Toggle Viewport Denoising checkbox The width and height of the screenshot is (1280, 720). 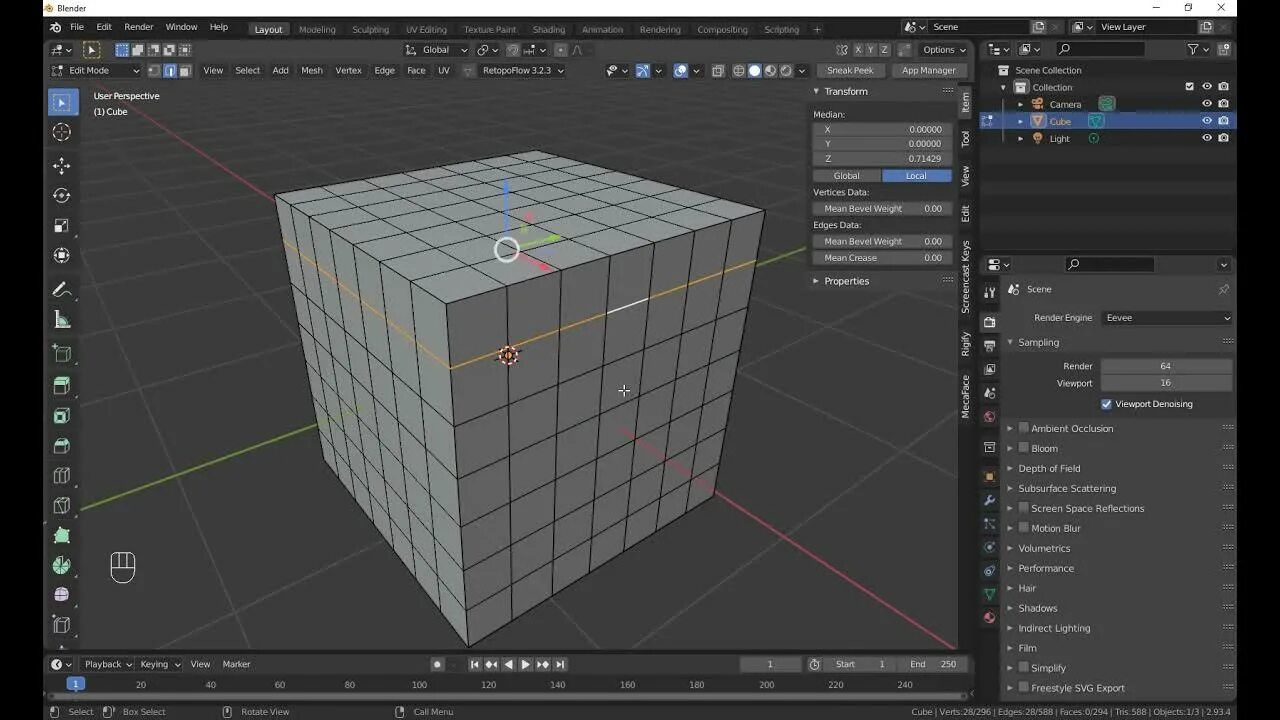pos(1106,404)
